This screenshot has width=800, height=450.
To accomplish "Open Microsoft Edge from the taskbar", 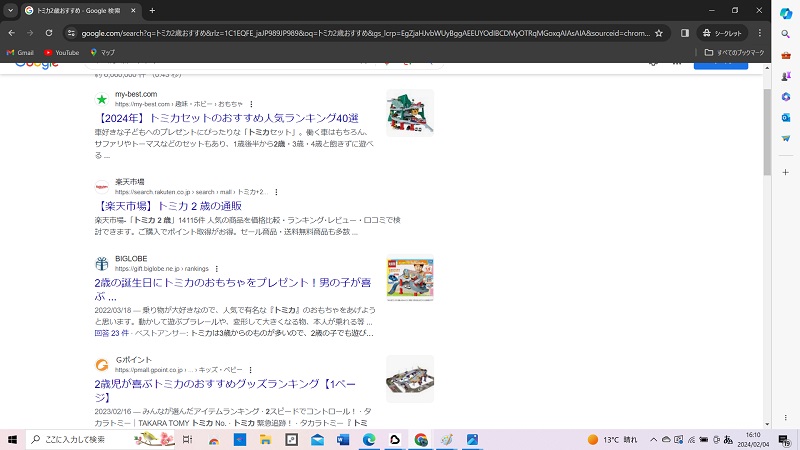I will 369,439.
